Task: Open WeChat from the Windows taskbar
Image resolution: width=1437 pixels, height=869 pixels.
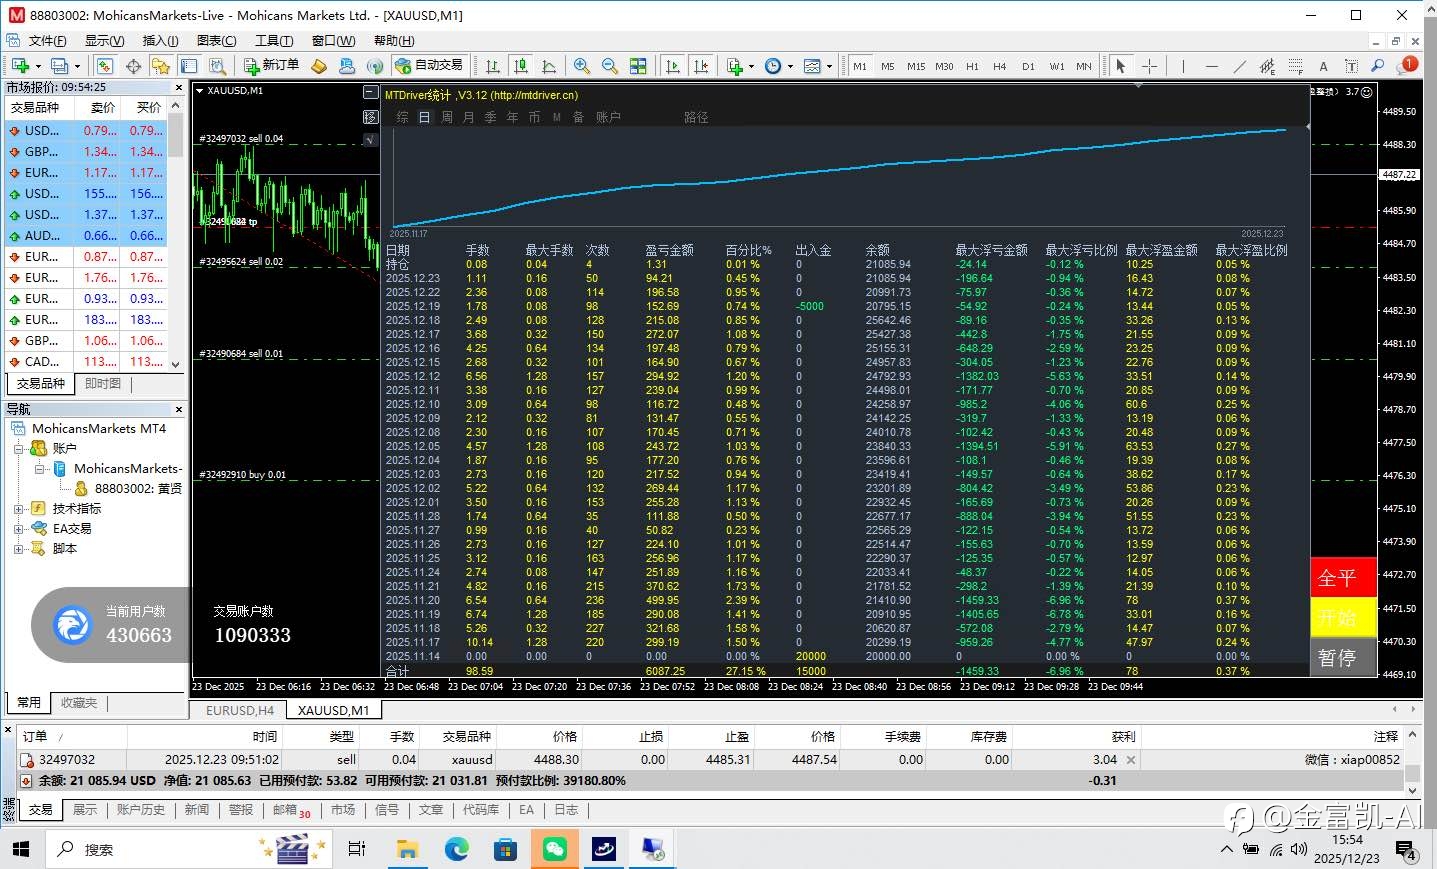Action: pos(554,850)
